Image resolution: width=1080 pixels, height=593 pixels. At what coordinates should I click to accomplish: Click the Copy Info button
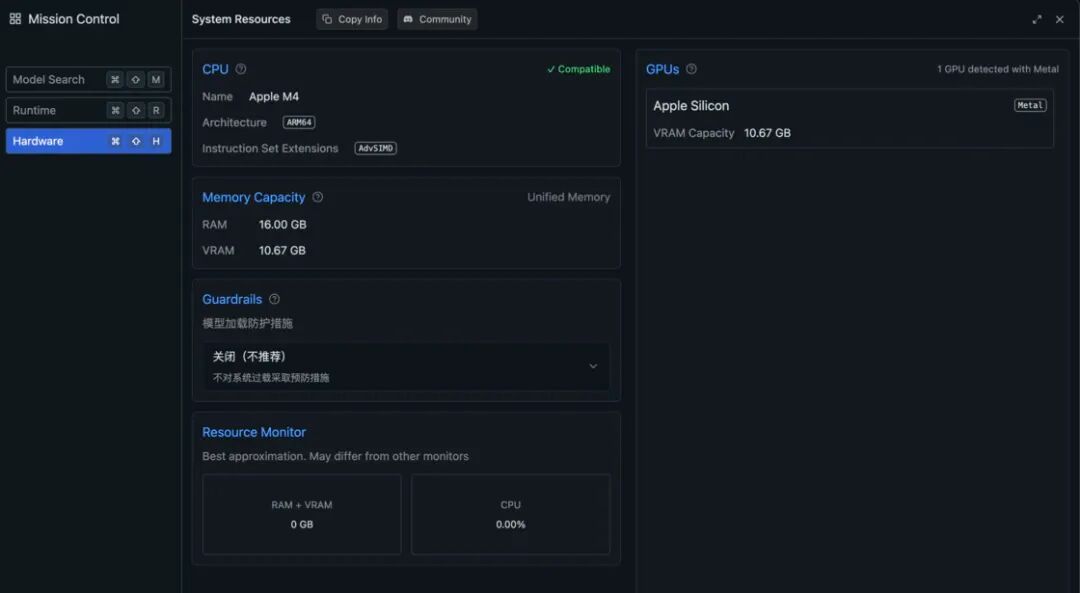click(352, 19)
